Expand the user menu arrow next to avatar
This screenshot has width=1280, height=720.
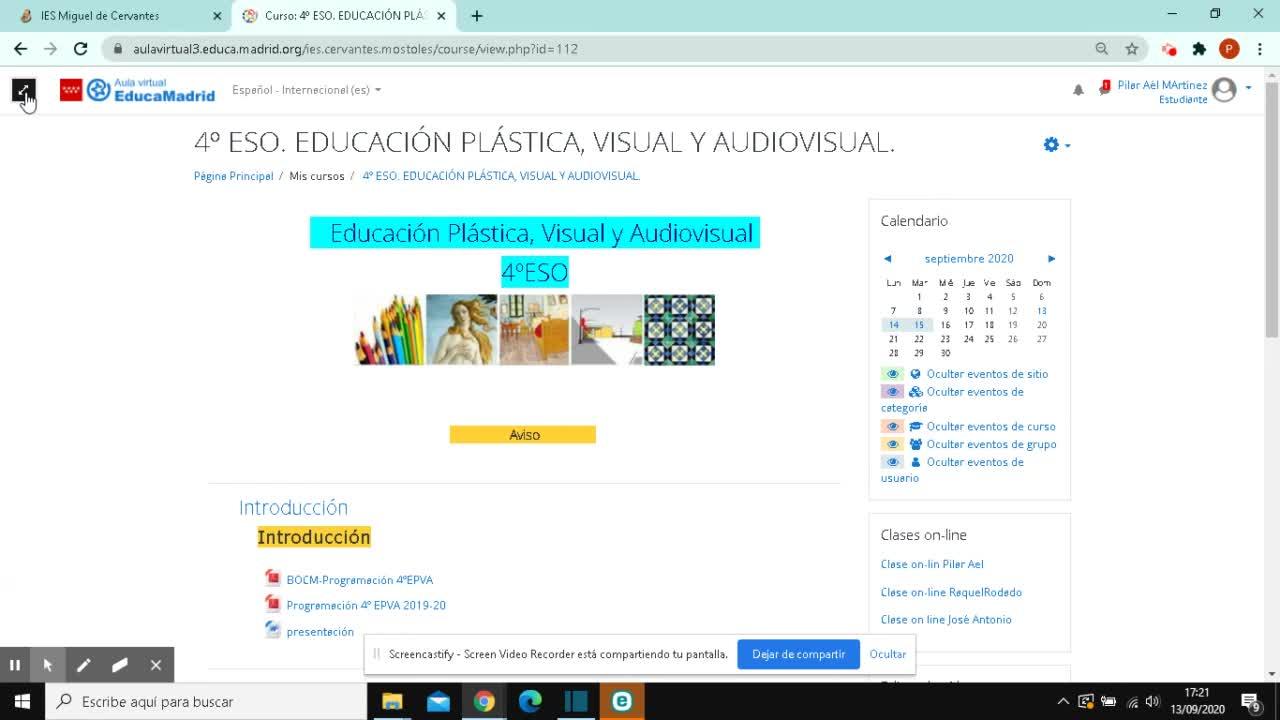(x=1248, y=89)
